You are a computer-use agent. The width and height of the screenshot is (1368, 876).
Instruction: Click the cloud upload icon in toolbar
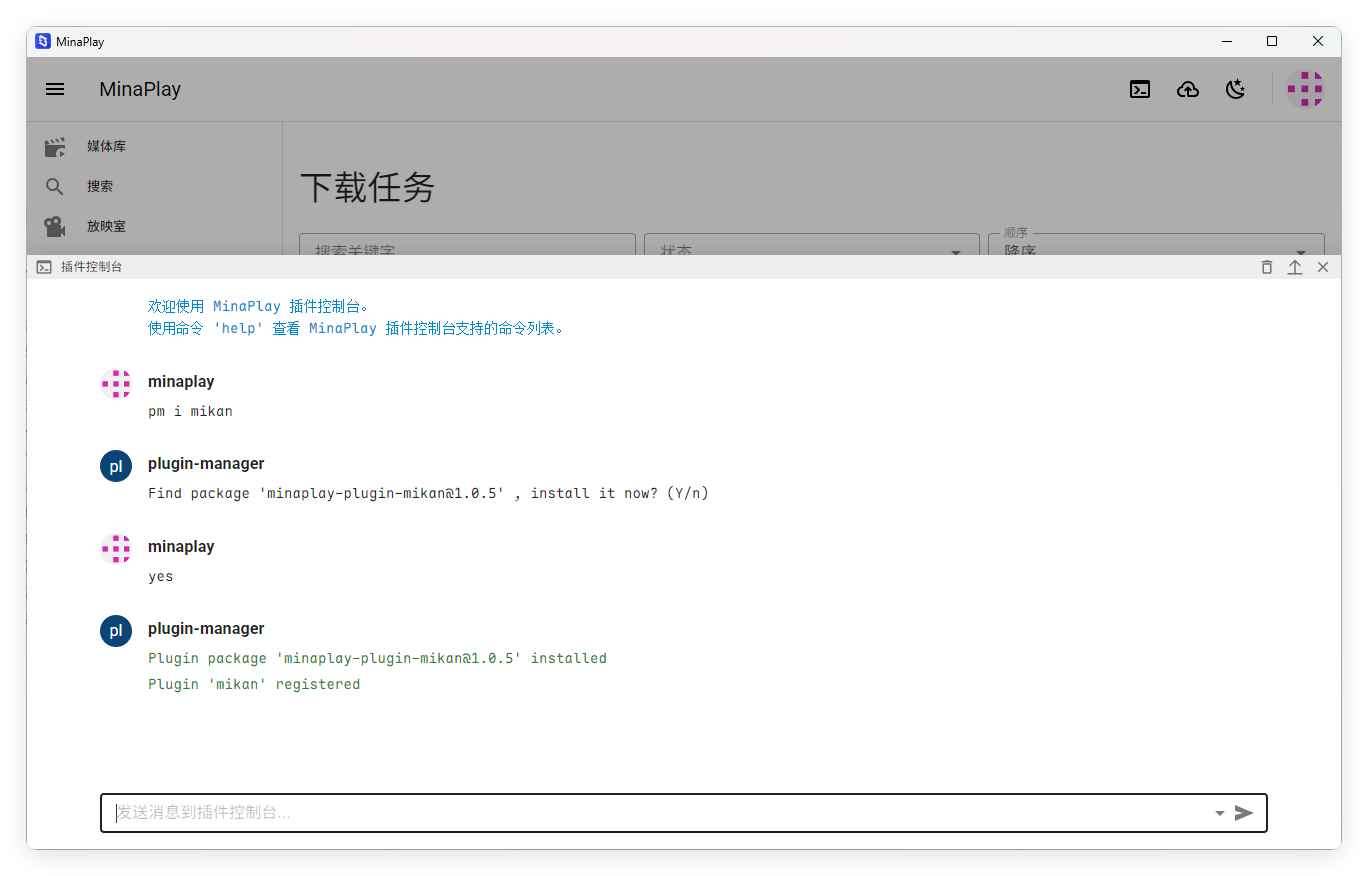1188,89
